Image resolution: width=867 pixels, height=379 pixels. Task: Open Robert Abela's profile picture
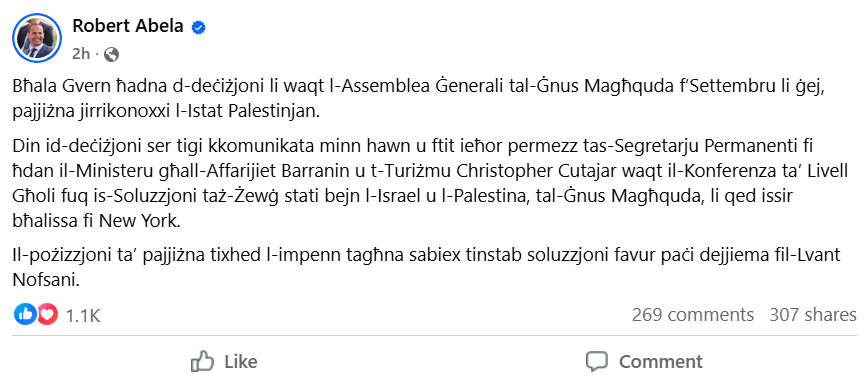click(x=37, y=38)
